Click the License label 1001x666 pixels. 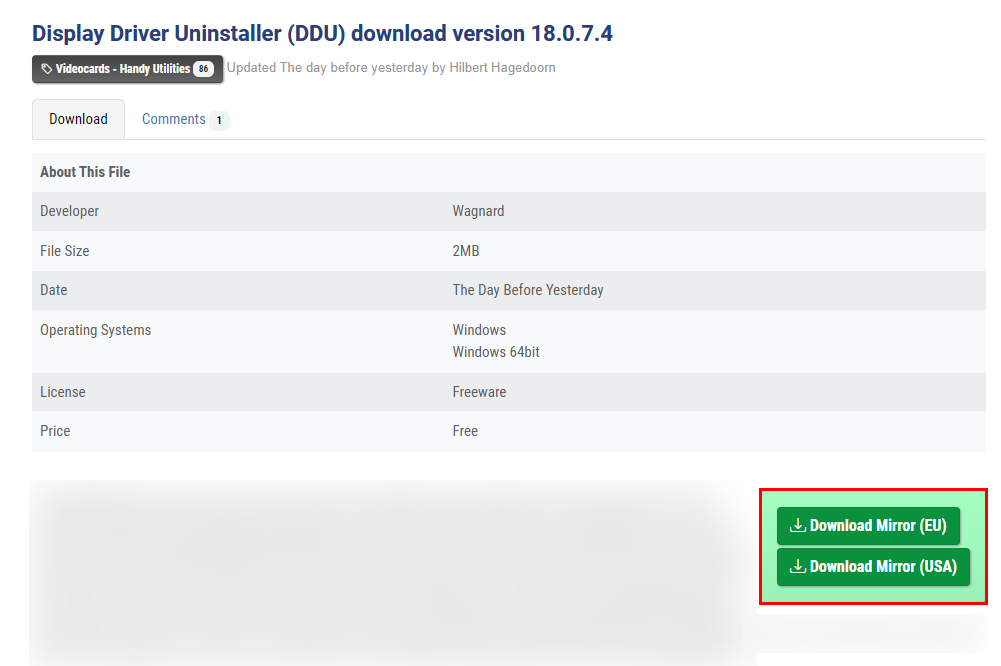tap(63, 392)
